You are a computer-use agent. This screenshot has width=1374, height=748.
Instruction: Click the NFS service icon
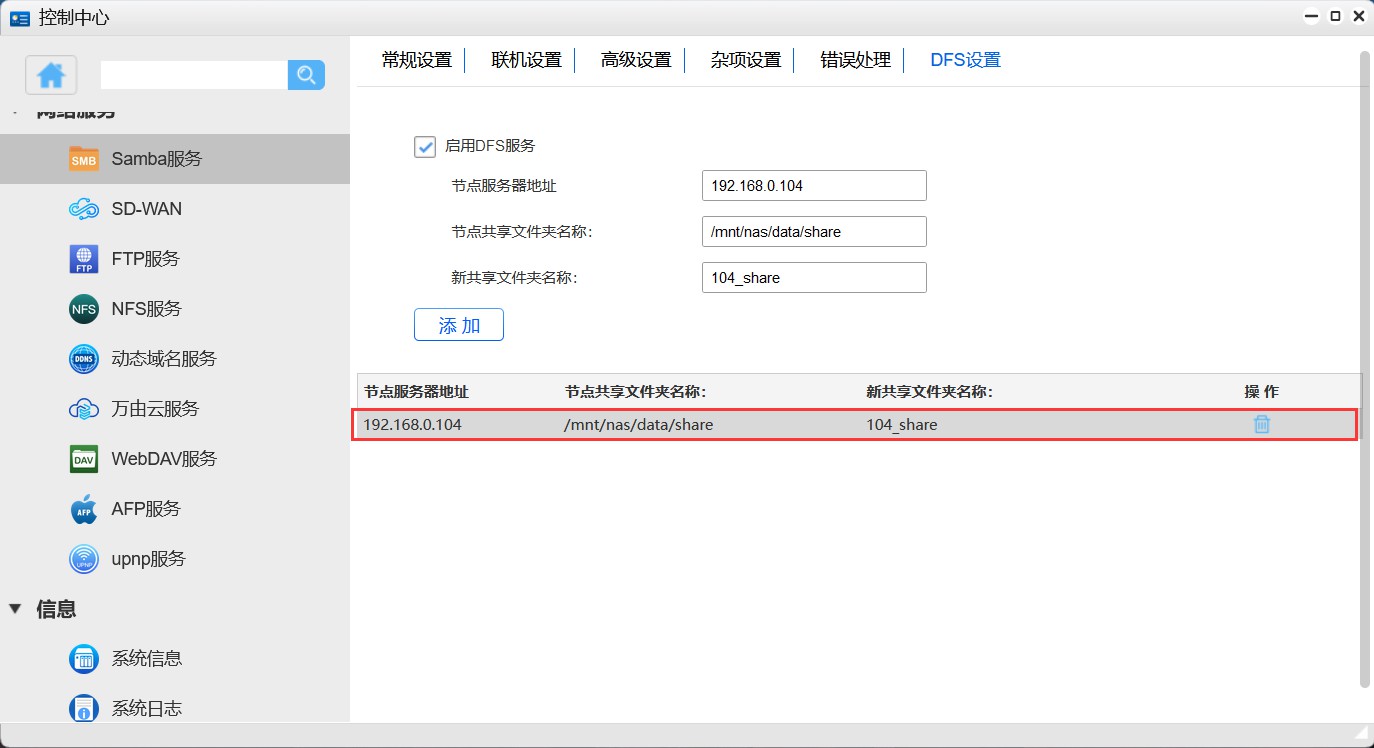pyautogui.click(x=84, y=309)
